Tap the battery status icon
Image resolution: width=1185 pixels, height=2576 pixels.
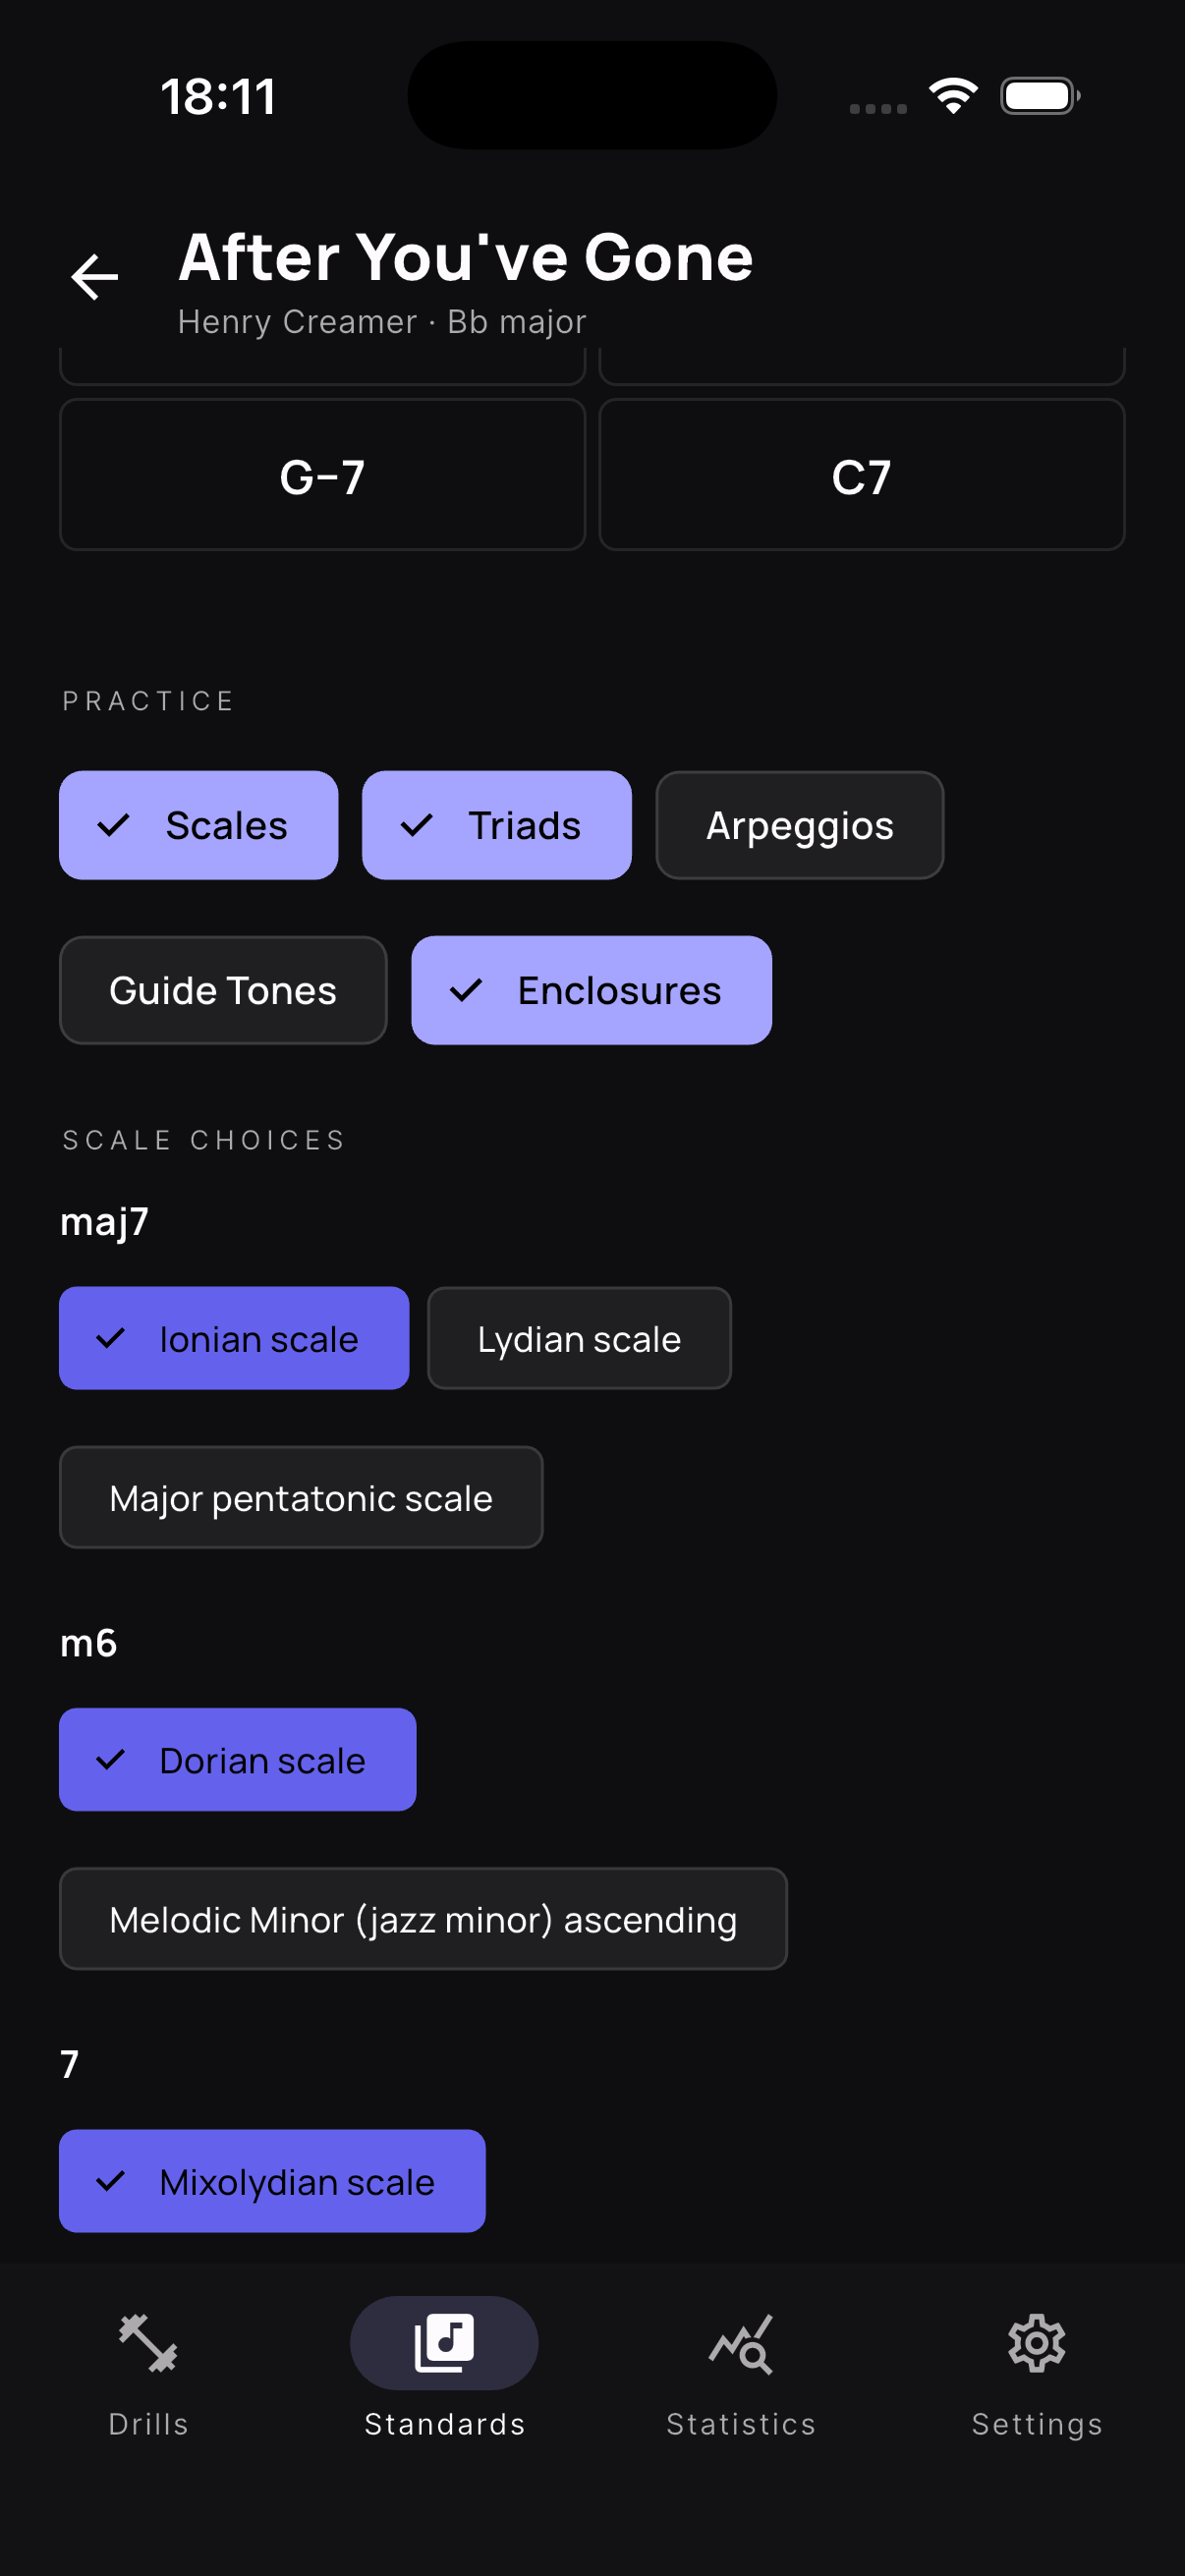[x=1039, y=96]
